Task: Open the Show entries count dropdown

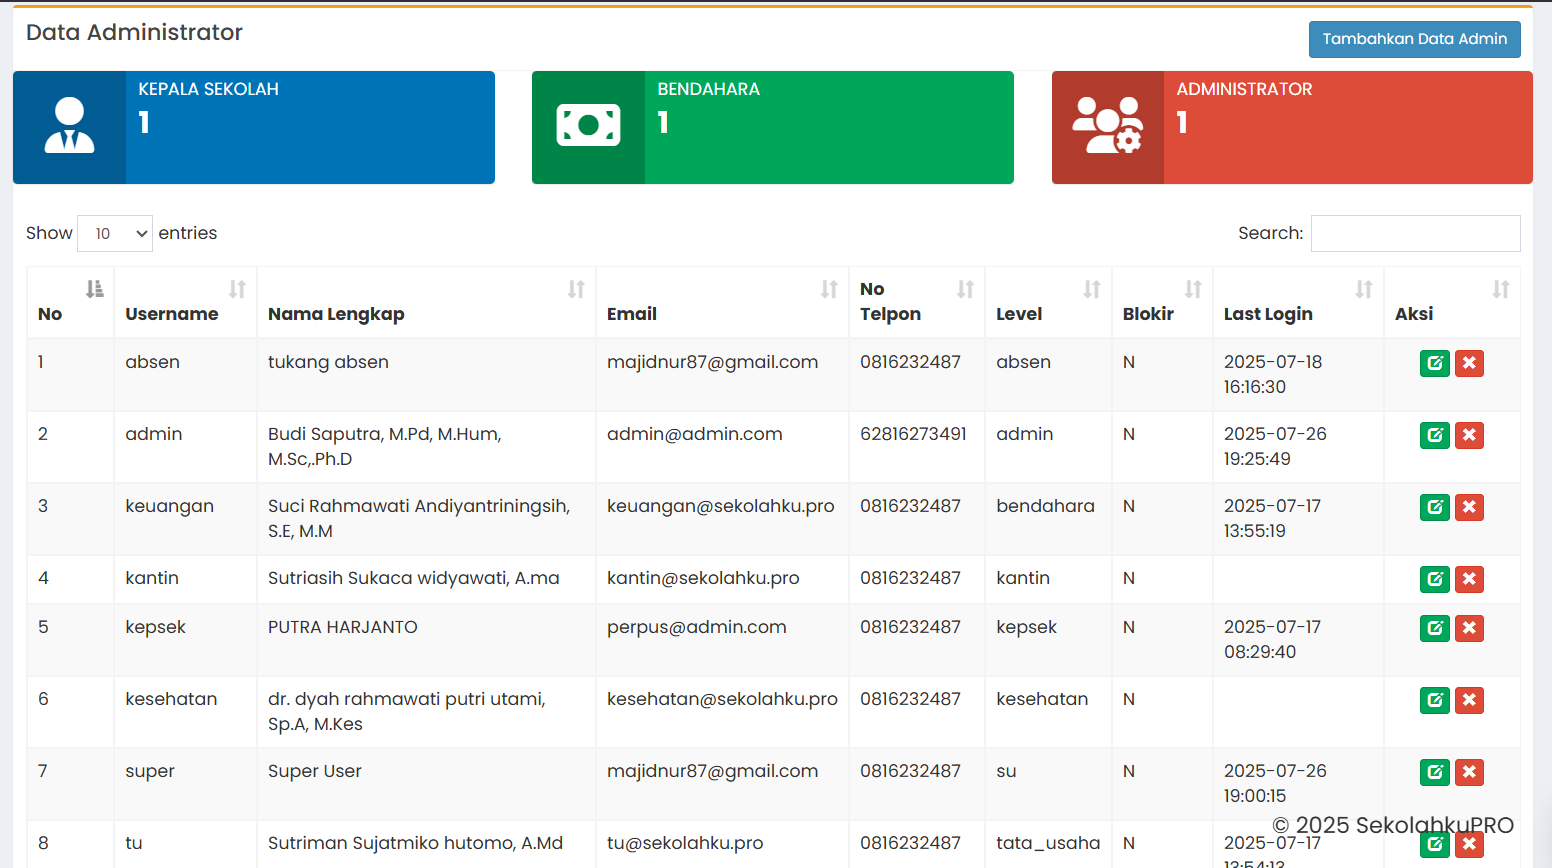Action: click(115, 233)
